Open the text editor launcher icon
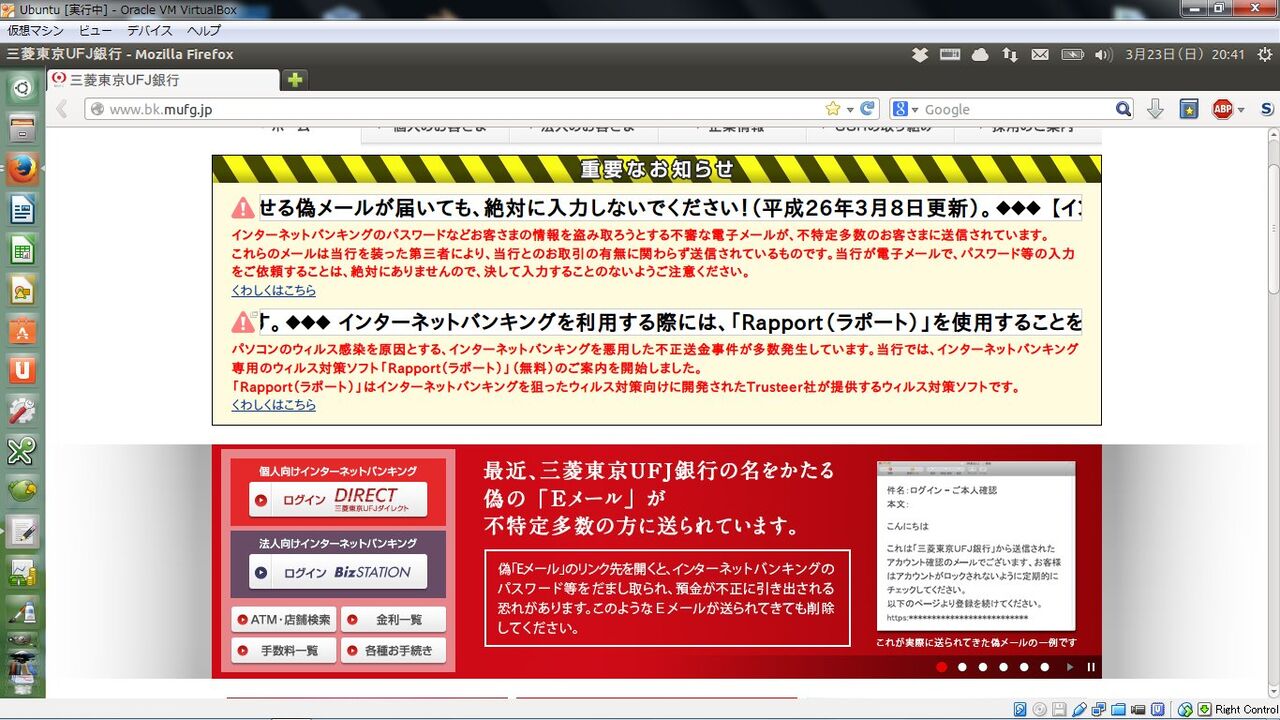The image size is (1280, 720). 22,531
